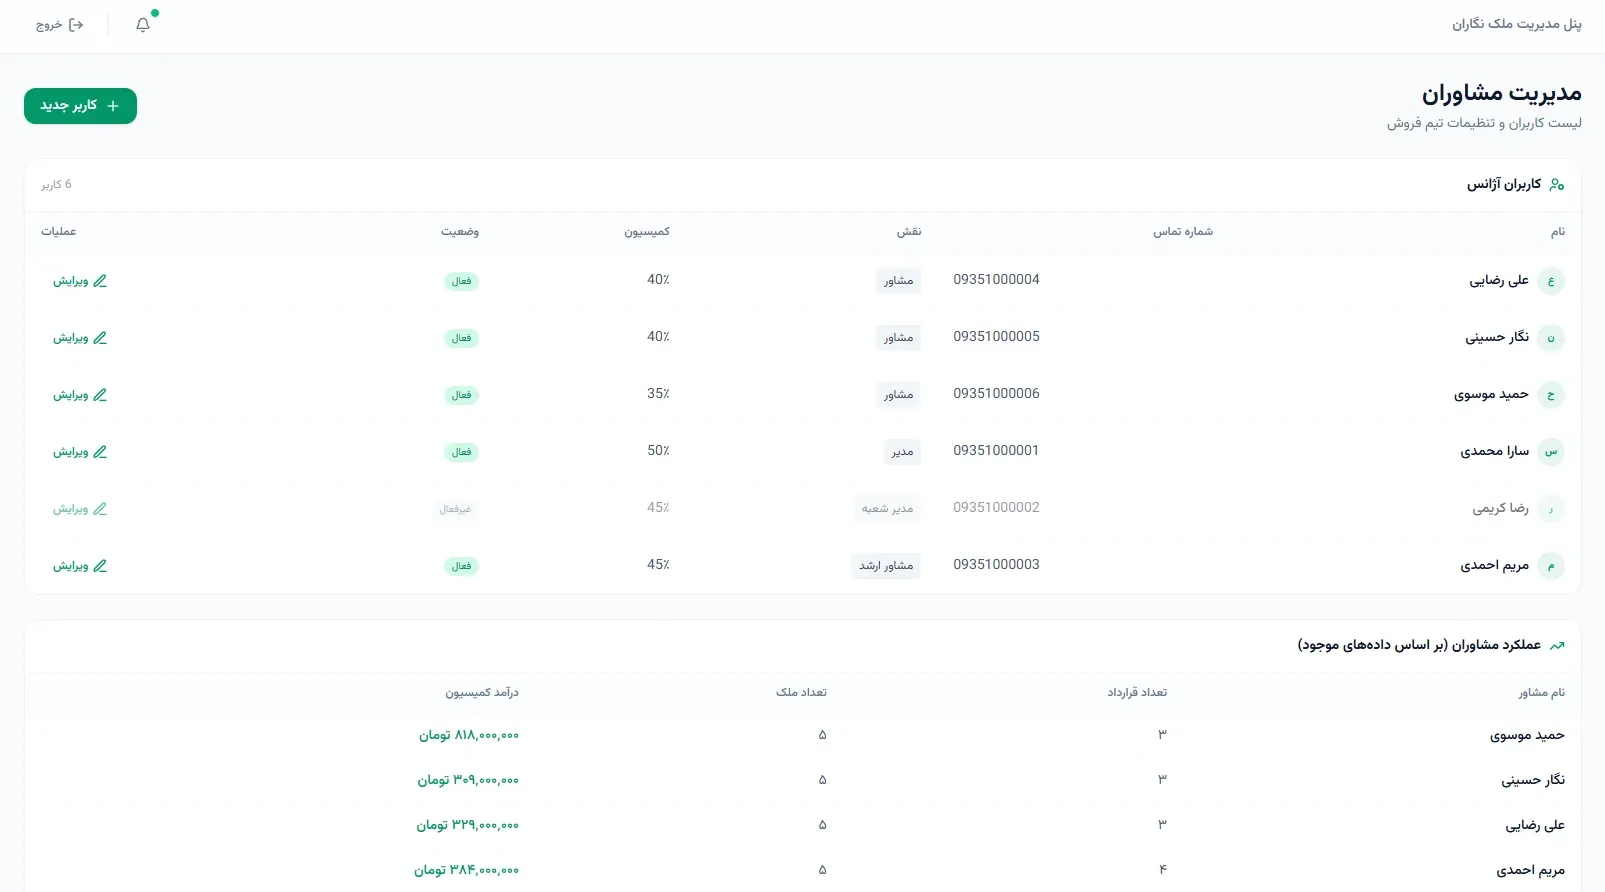
Task: Click the users icon beside کاربران آژانس
Action: pyautogui.click(x=1557, y=185)
